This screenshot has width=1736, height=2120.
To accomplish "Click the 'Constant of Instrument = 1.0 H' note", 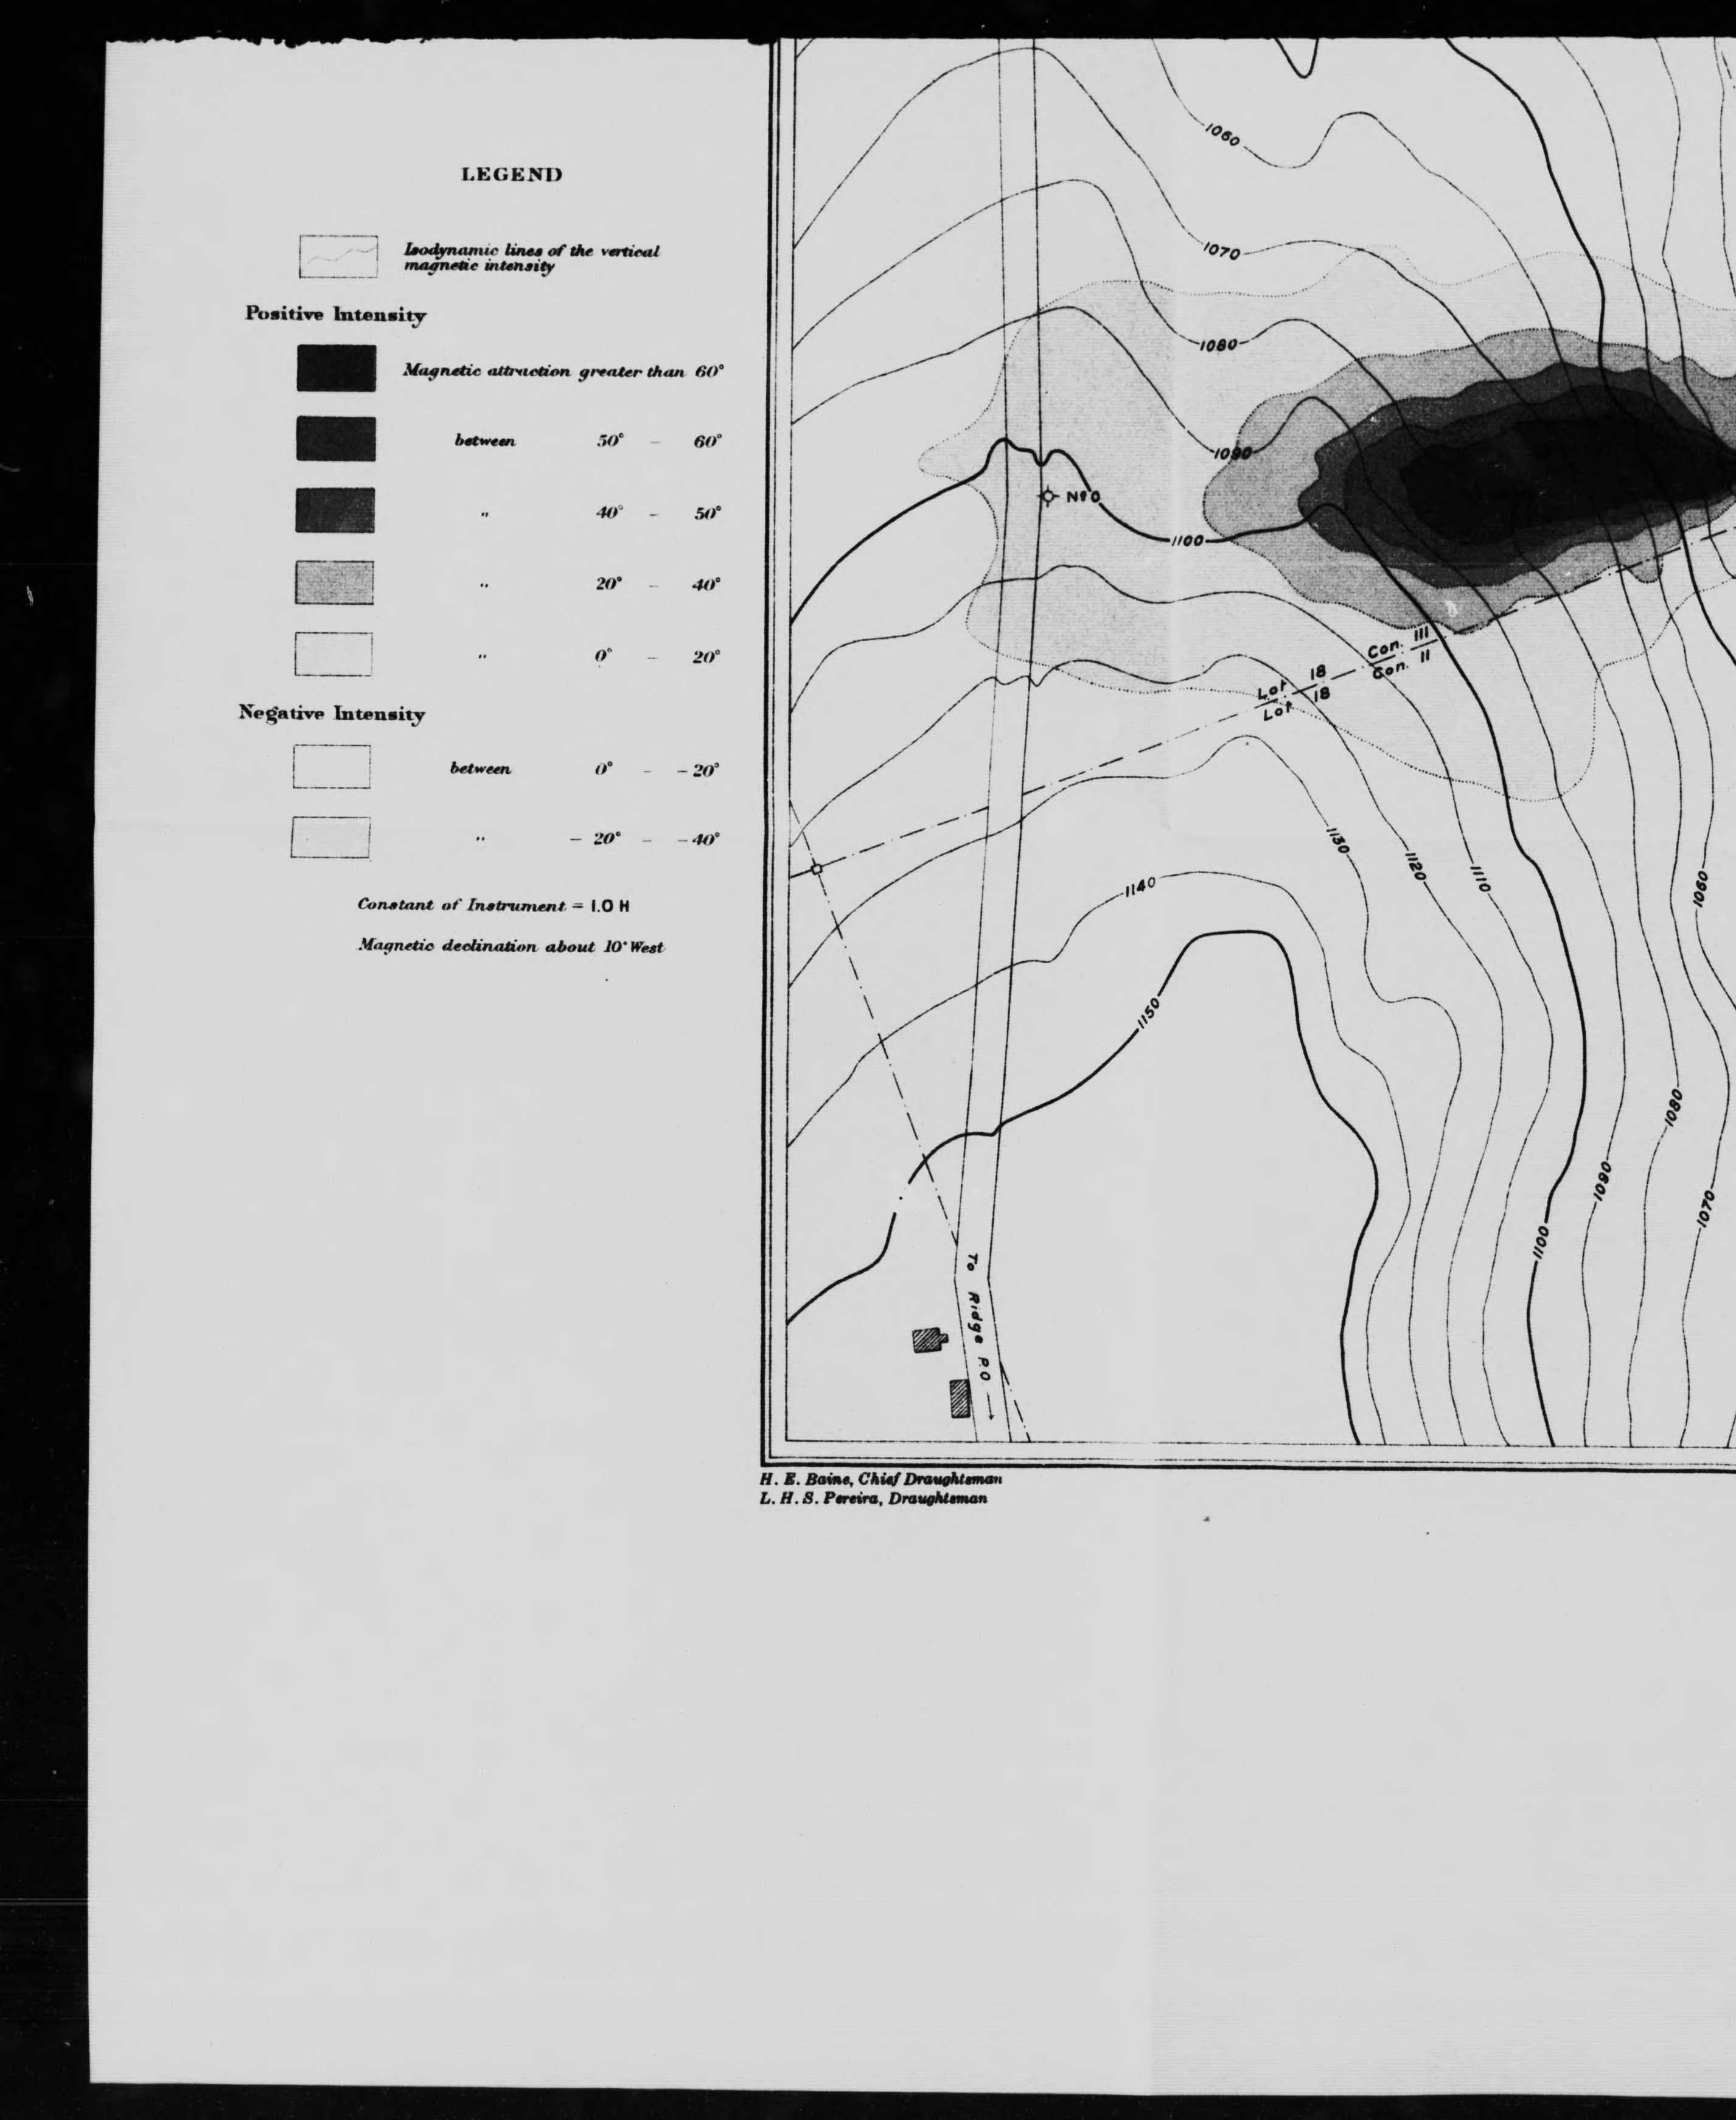I will click(493, 904).
